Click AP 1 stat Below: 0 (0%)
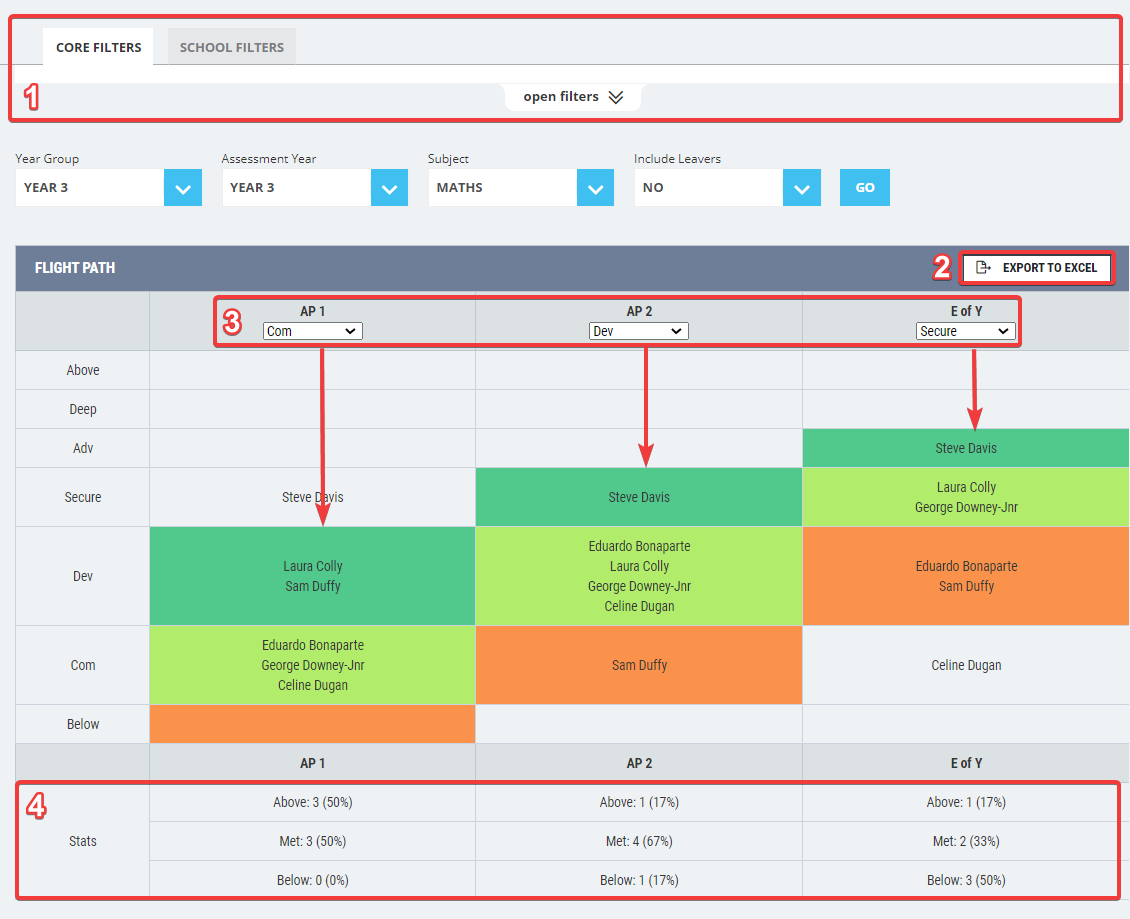This screenshot has width=1130, height=919. [313, 880]
